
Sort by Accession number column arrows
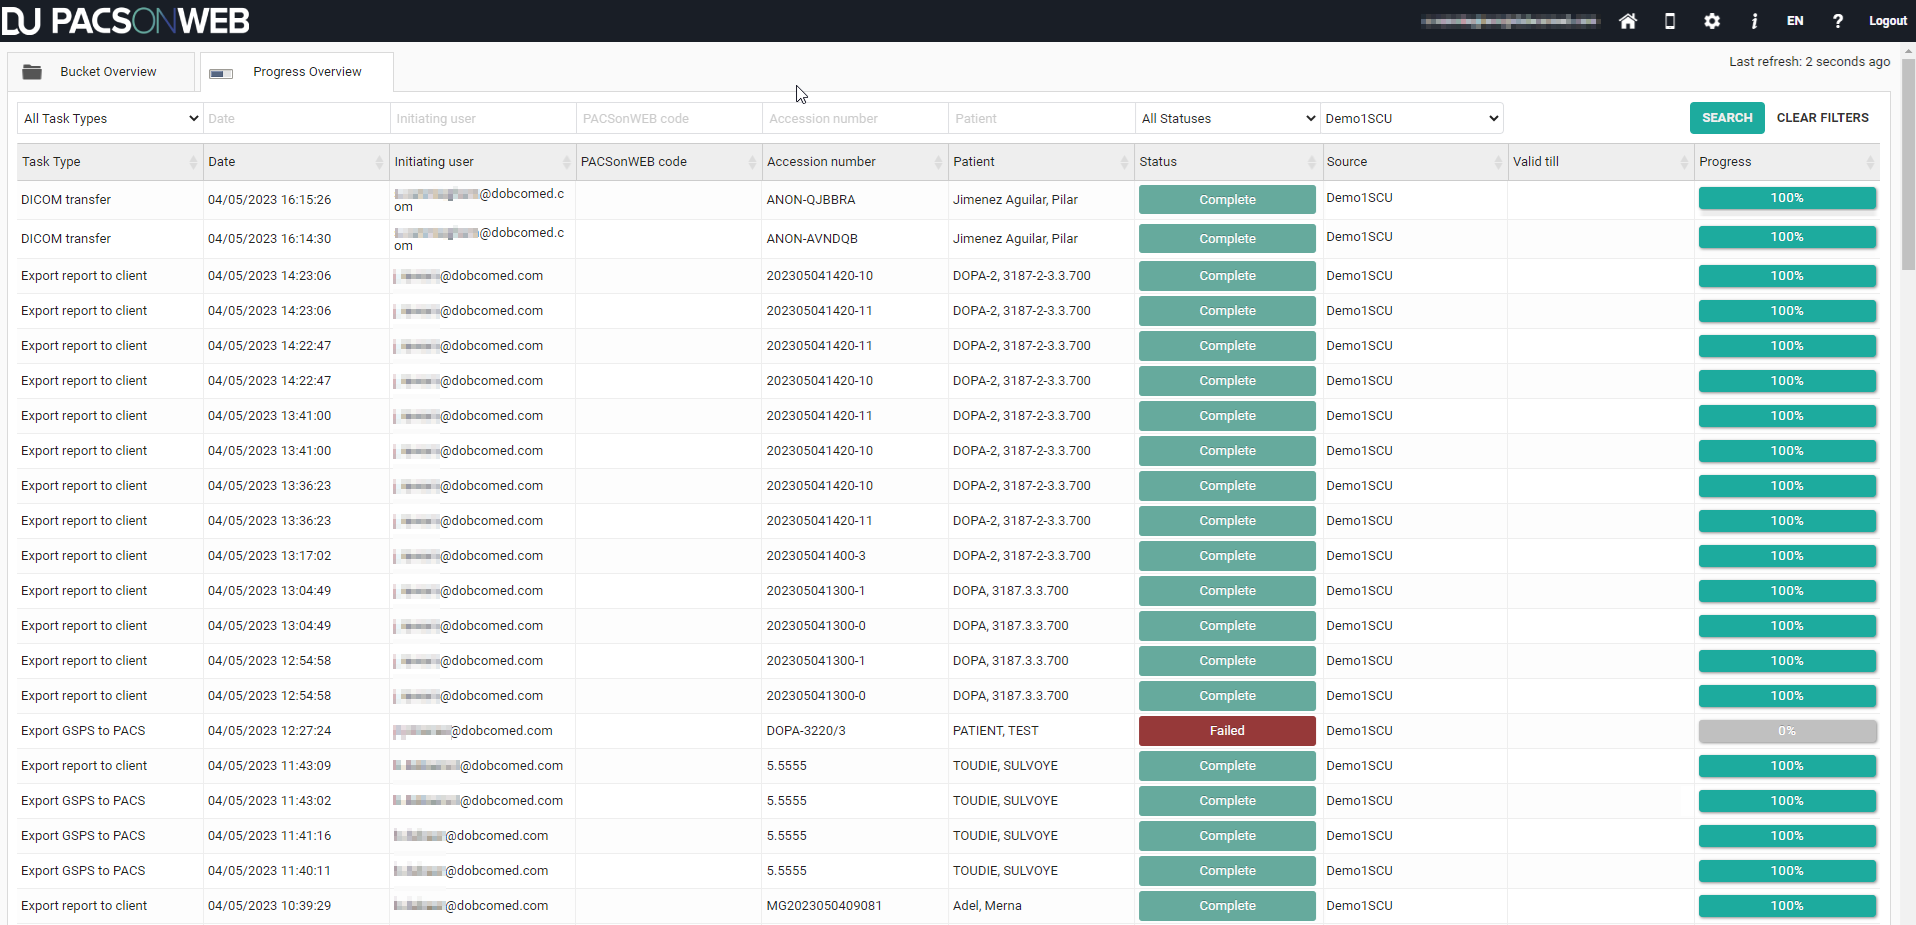[x=938, y=162]
